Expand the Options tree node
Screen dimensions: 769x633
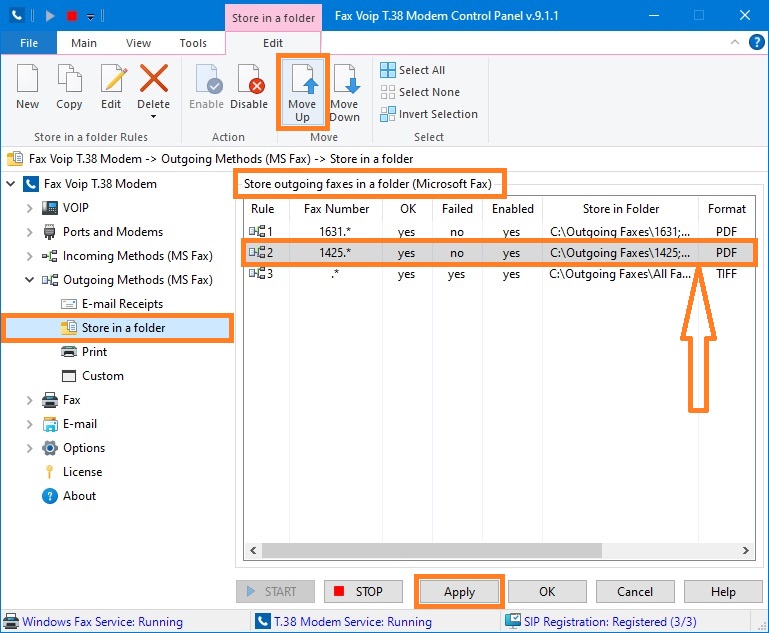point(29,448)
